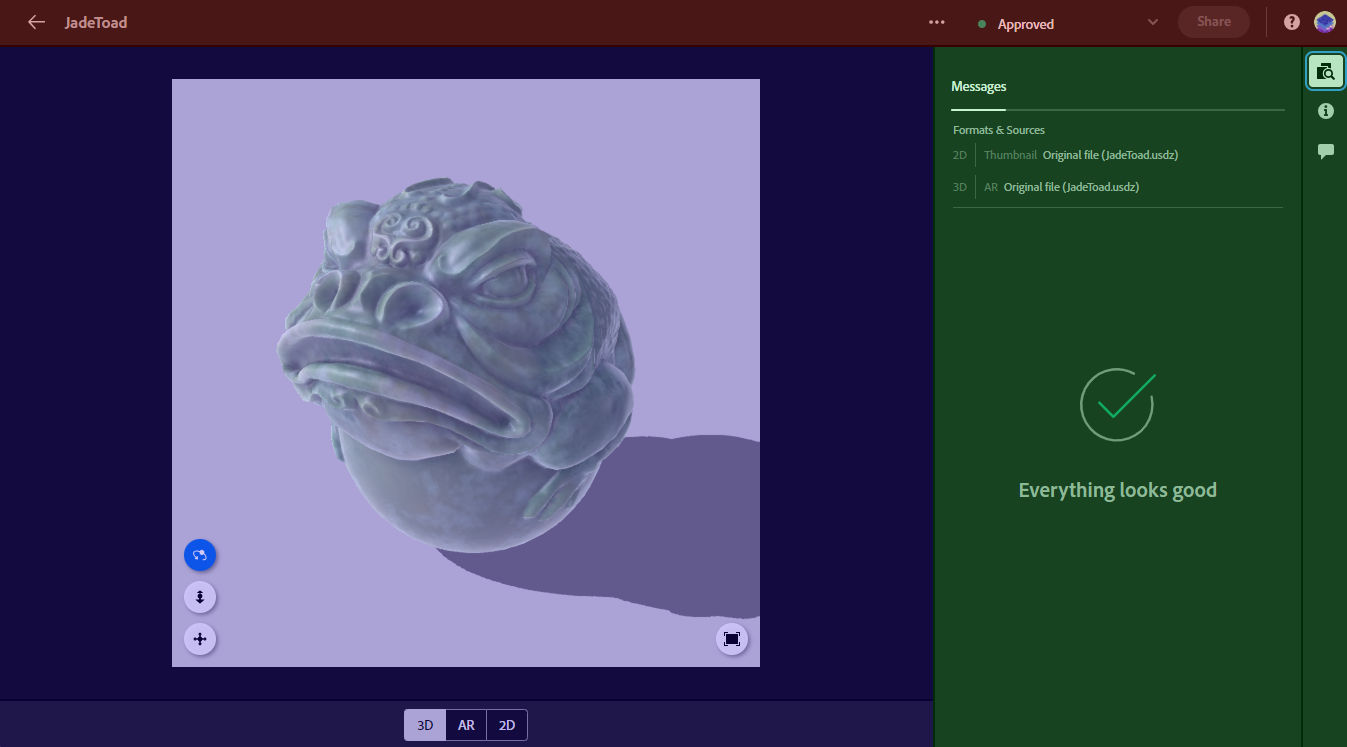This screenshot has height=747, width=1347.
Task: Open AR Original file (JadeToad.usdz) link
Action: [x=1072, y=187]
